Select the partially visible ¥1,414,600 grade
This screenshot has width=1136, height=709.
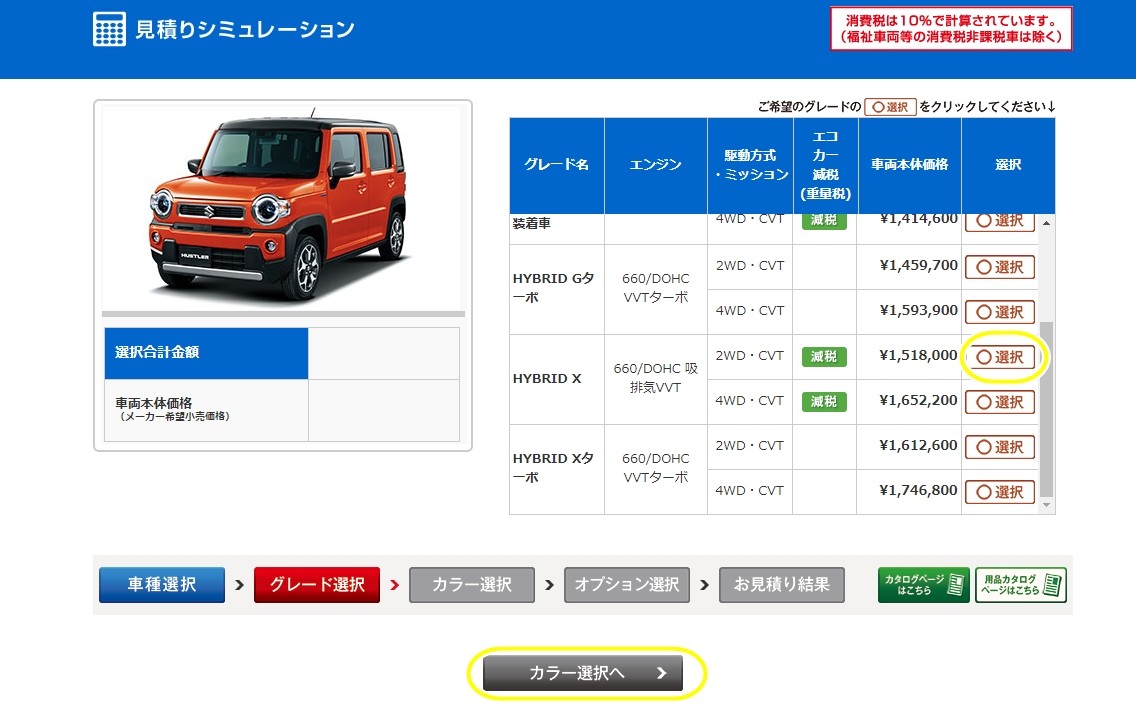click(x=1000, y=222)
